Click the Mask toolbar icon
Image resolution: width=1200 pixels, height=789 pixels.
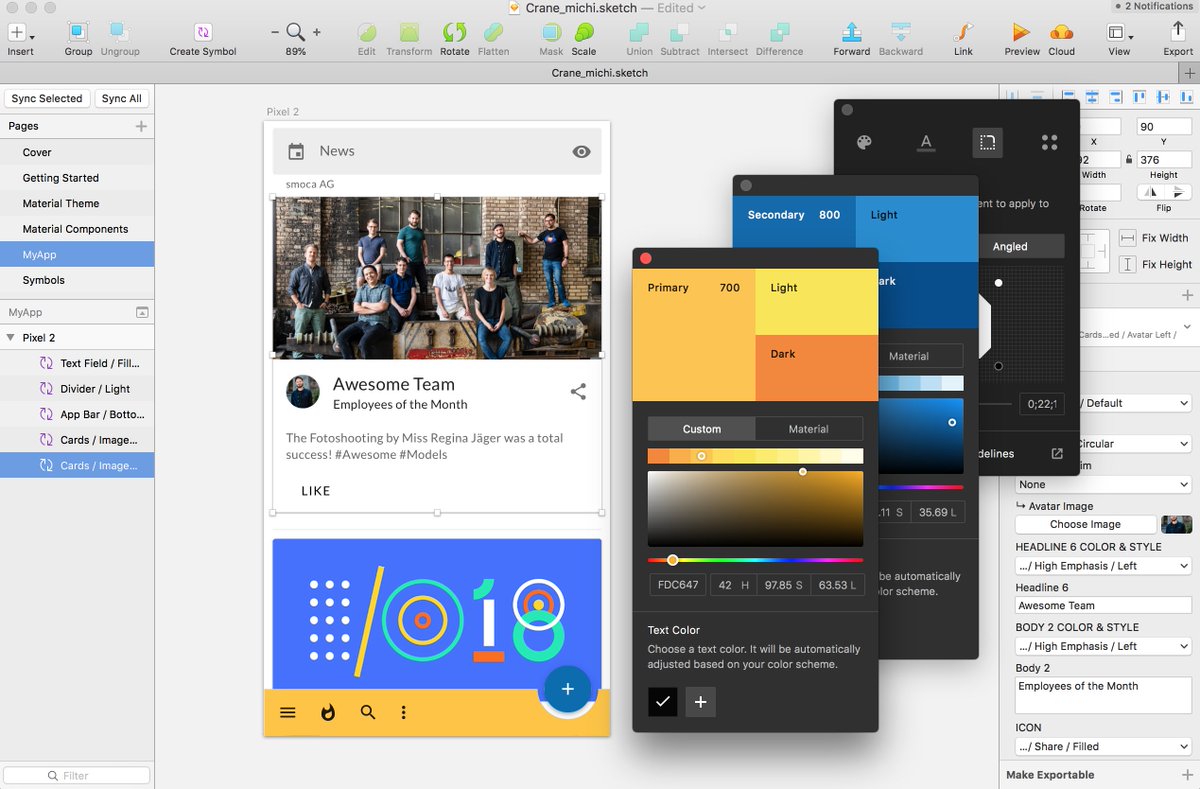(551, 33)
